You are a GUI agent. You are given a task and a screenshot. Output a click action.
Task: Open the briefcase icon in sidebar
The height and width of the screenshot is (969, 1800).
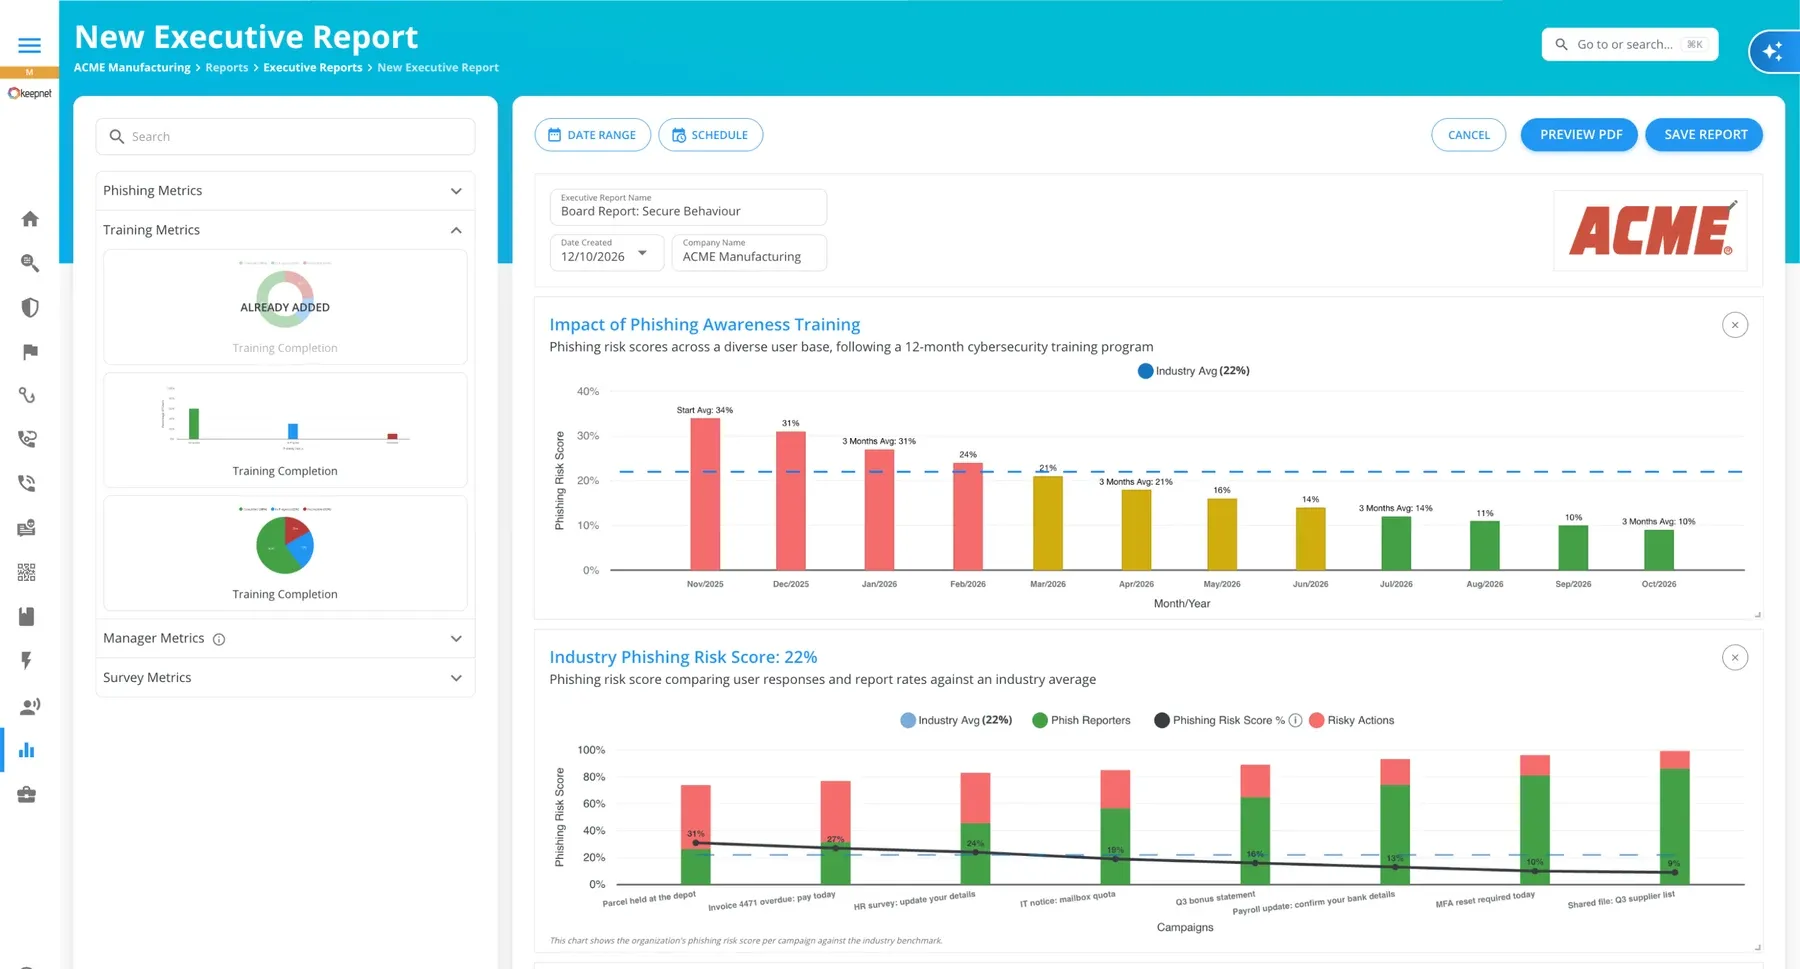(x=27, y=794)
